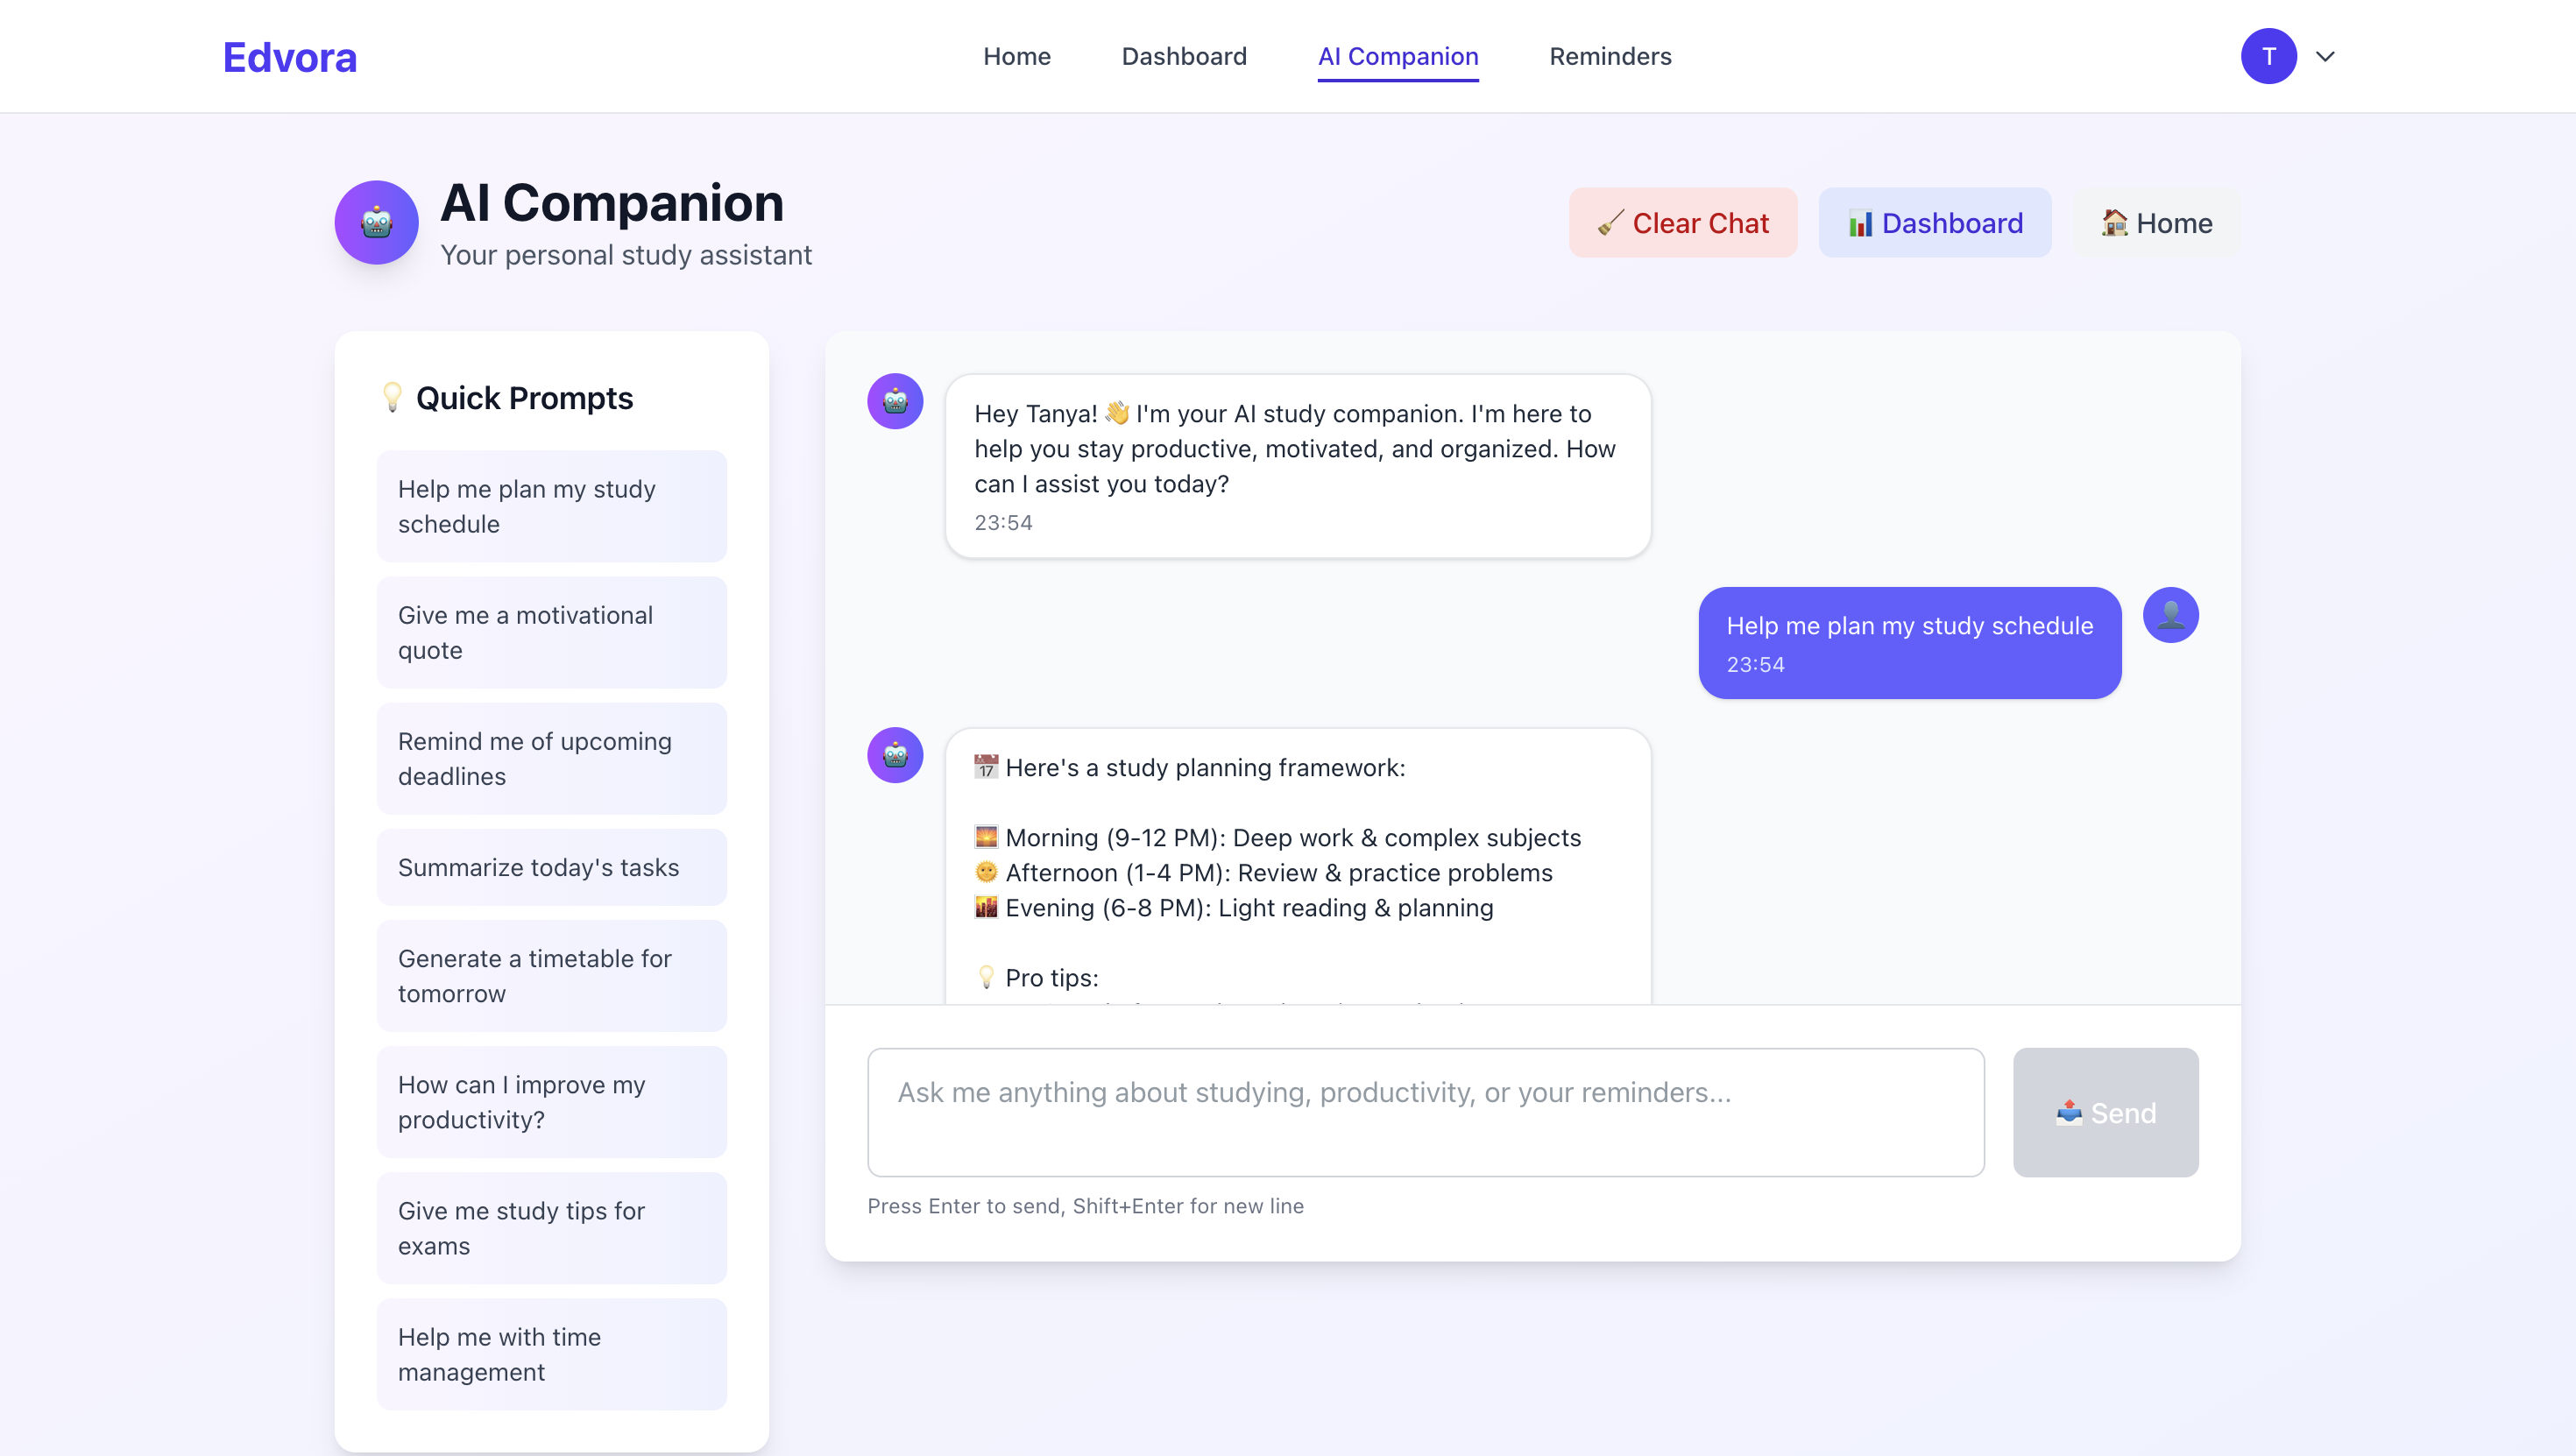The height and width of the screenshot is (1456, 2576).
Task: Expand the profile menu chevron
Action: pos(2325,56)
